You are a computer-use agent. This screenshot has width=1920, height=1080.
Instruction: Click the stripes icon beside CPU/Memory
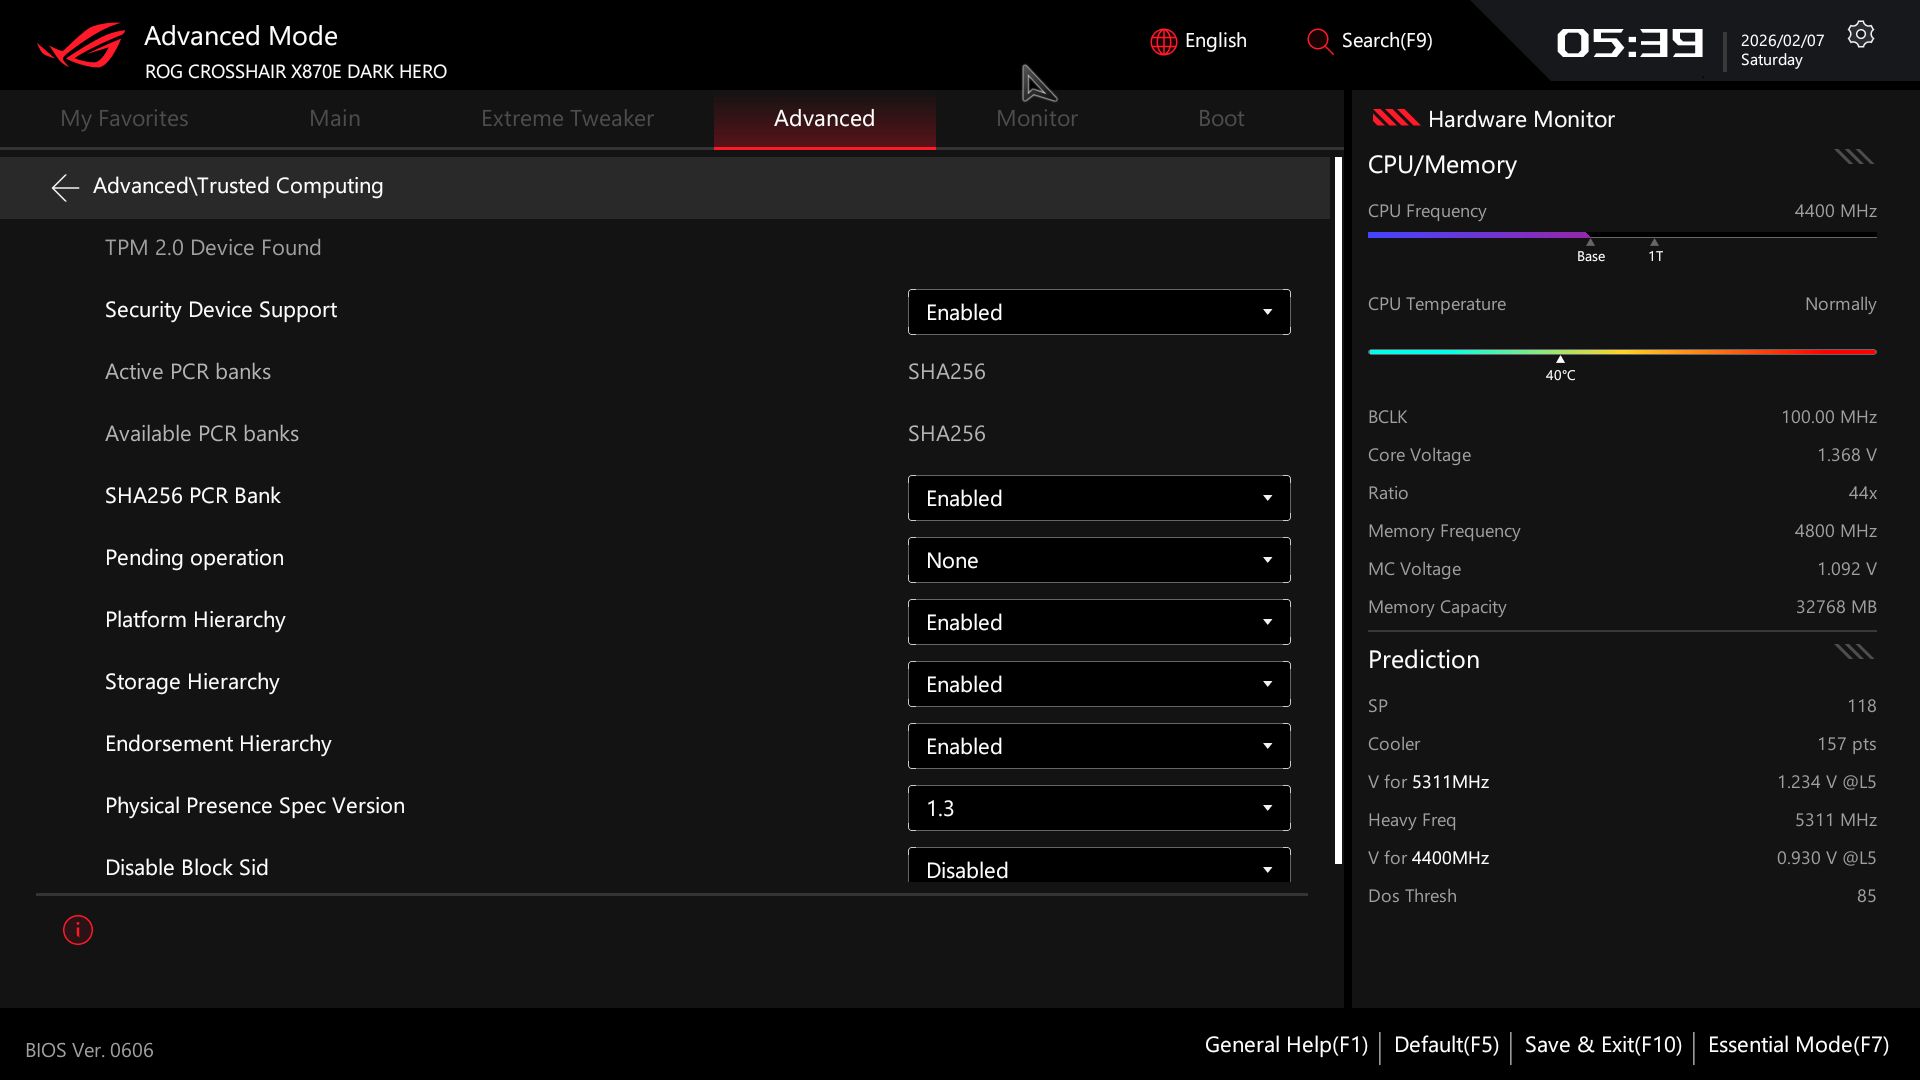pos(1853,157)
